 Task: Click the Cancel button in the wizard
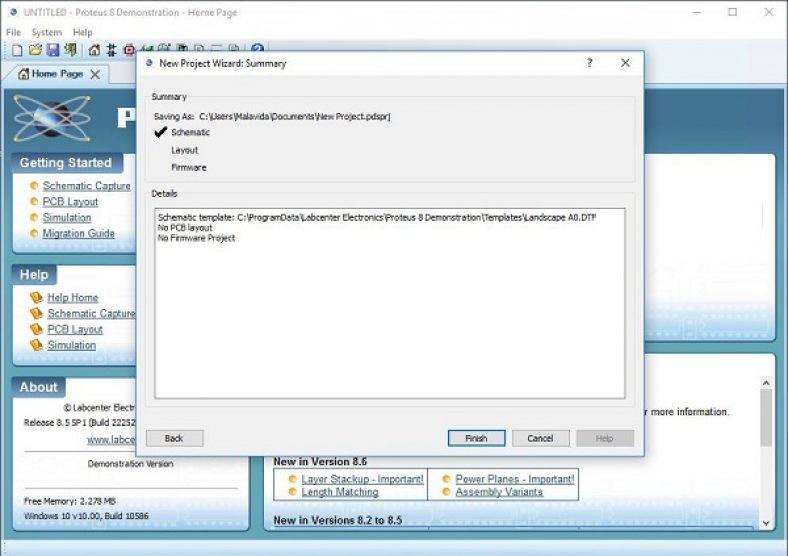click(x=540, y=438)
